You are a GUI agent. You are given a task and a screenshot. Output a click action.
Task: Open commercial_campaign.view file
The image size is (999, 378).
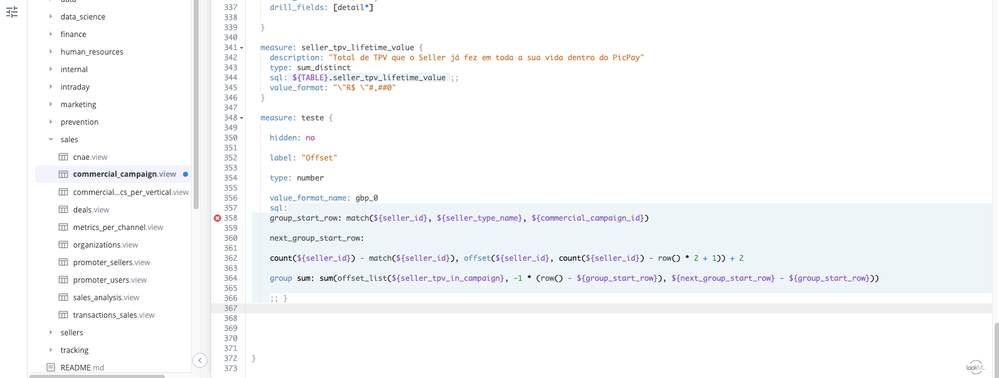coord(125,174)
